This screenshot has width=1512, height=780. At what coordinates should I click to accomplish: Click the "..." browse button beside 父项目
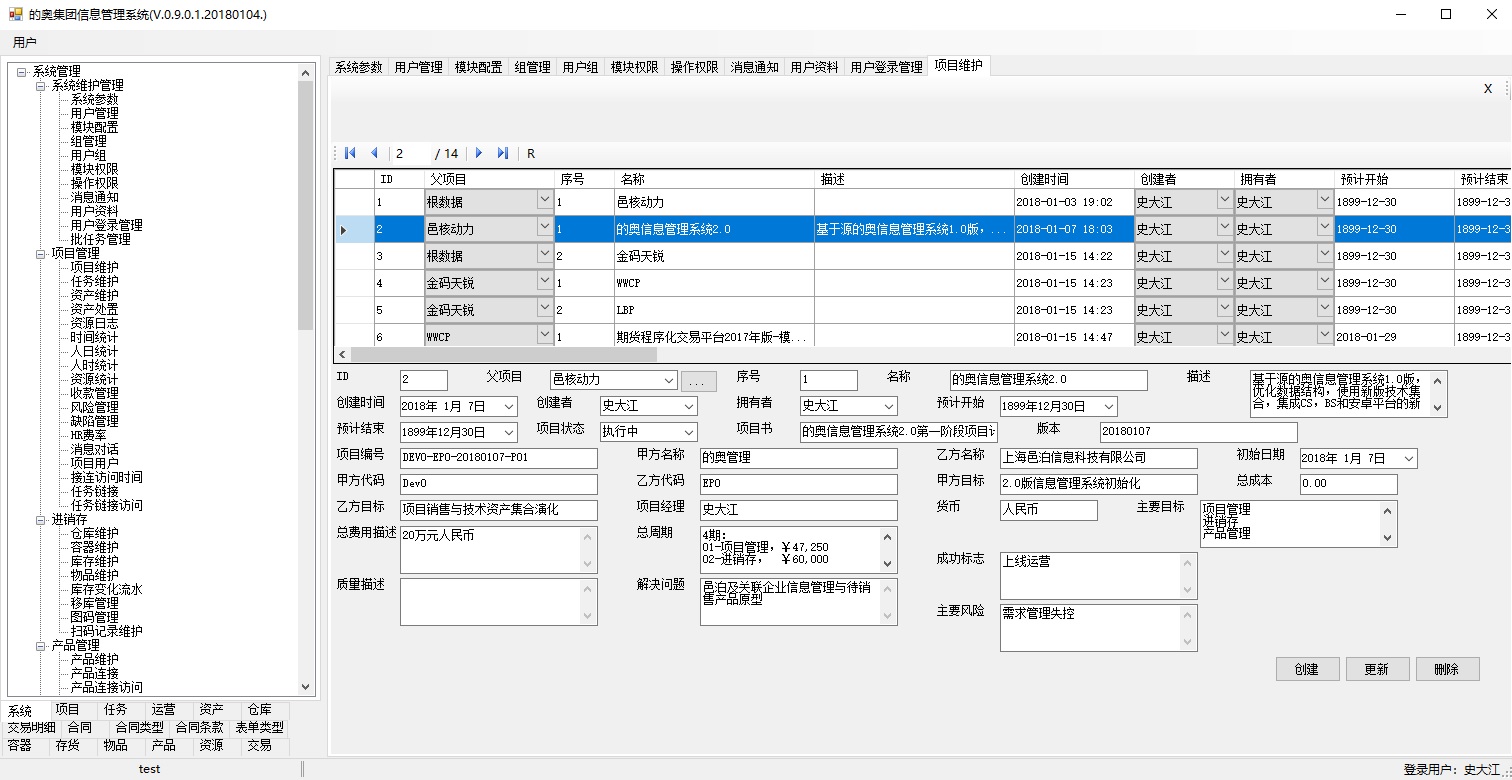click(x=698, y=380)
